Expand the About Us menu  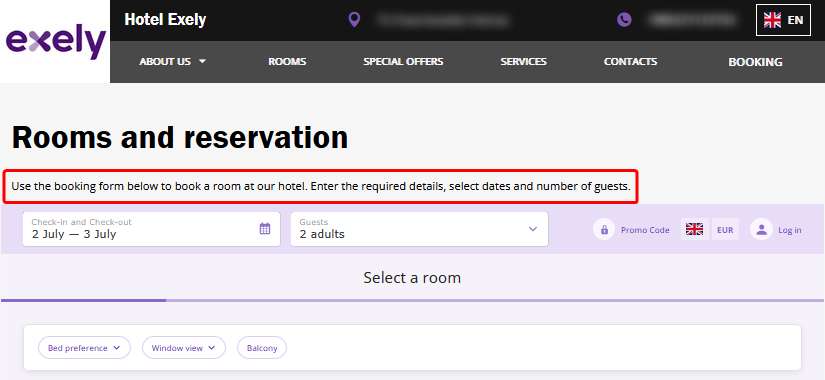tap(173, 62)
